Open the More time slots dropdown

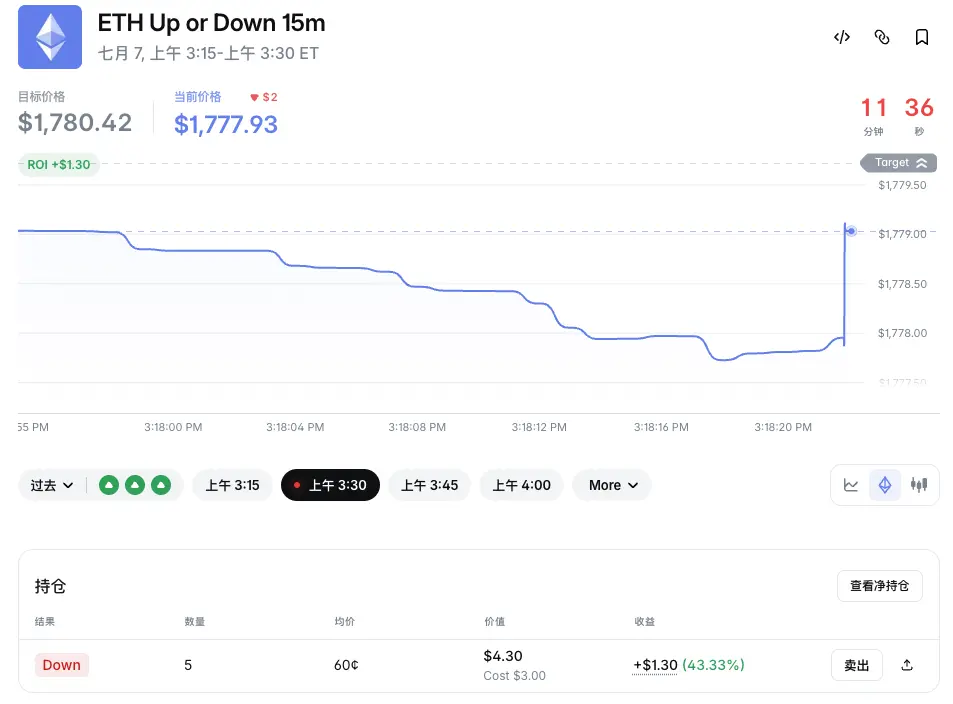coord(612,485)
